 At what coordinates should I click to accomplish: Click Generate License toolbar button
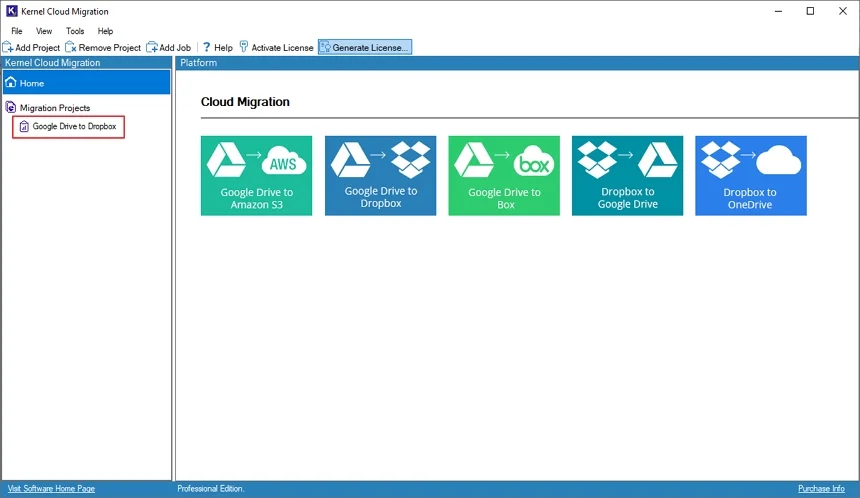point(365,48)
